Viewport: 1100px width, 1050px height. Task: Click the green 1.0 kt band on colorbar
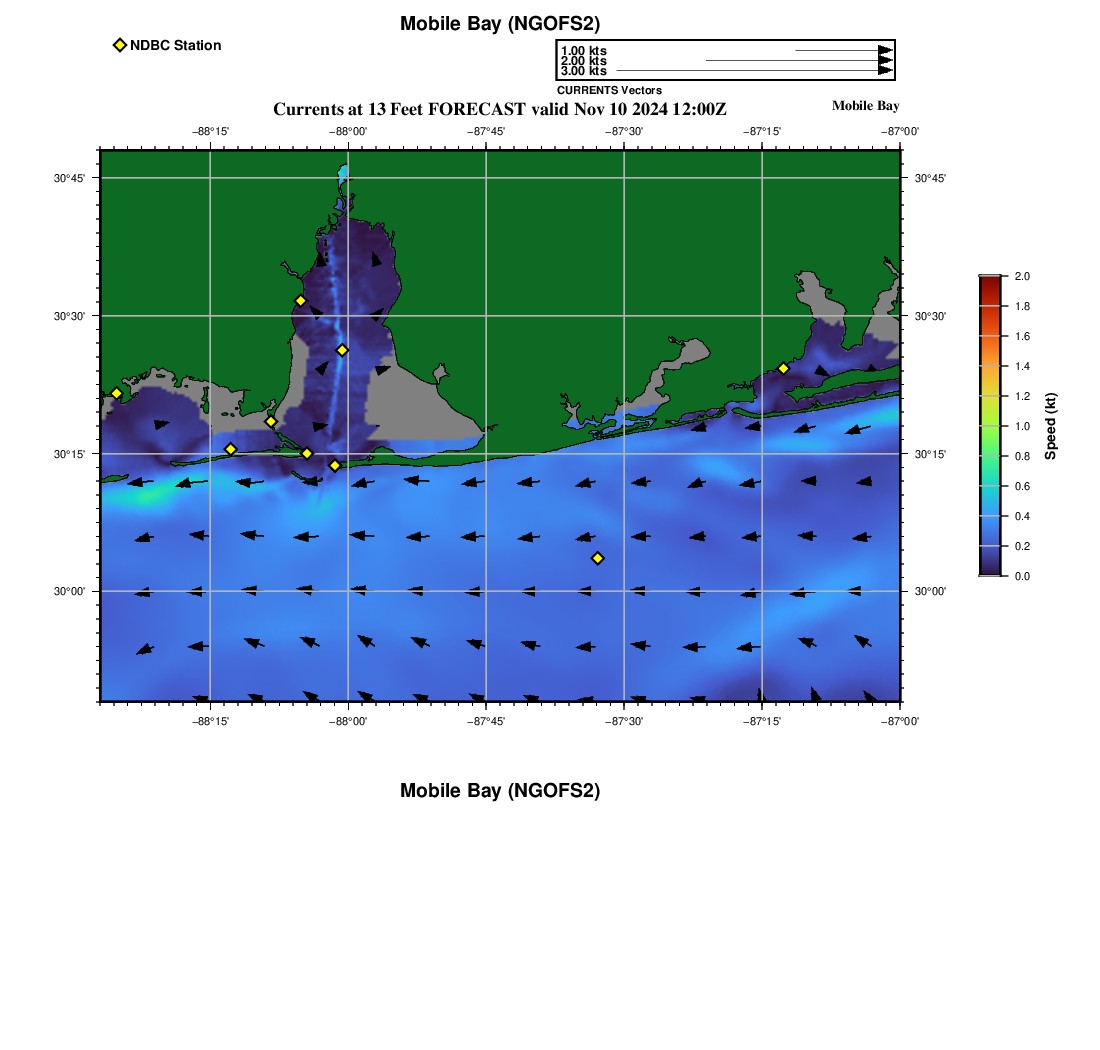[989, 426]
